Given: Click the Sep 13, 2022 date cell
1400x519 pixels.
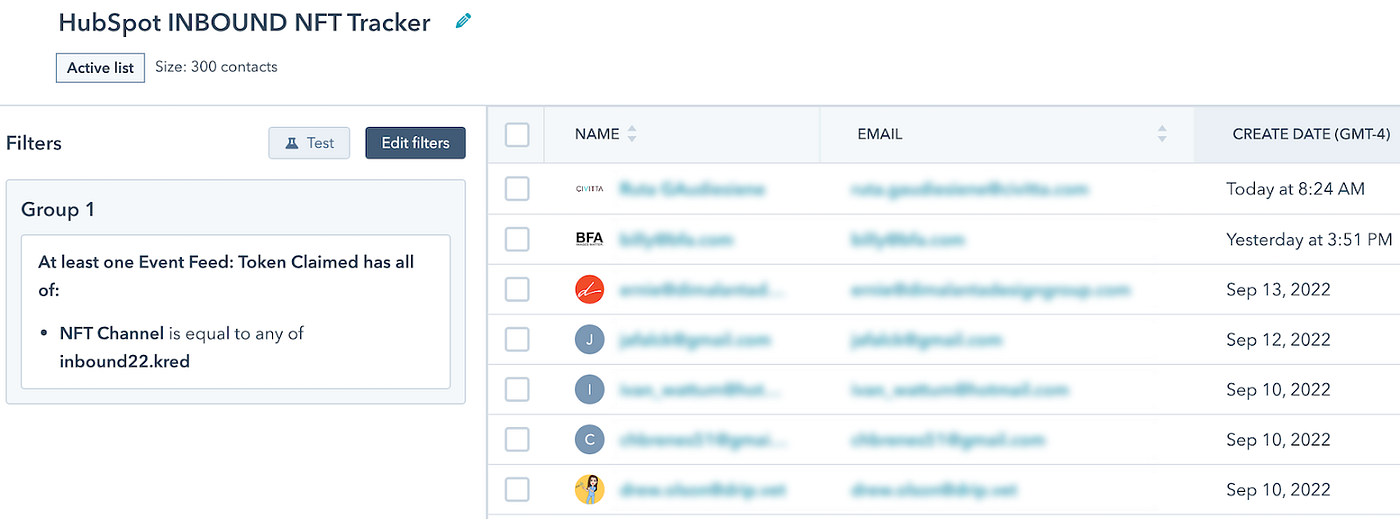Looking at the screenshot, I should click(1279, 290).
